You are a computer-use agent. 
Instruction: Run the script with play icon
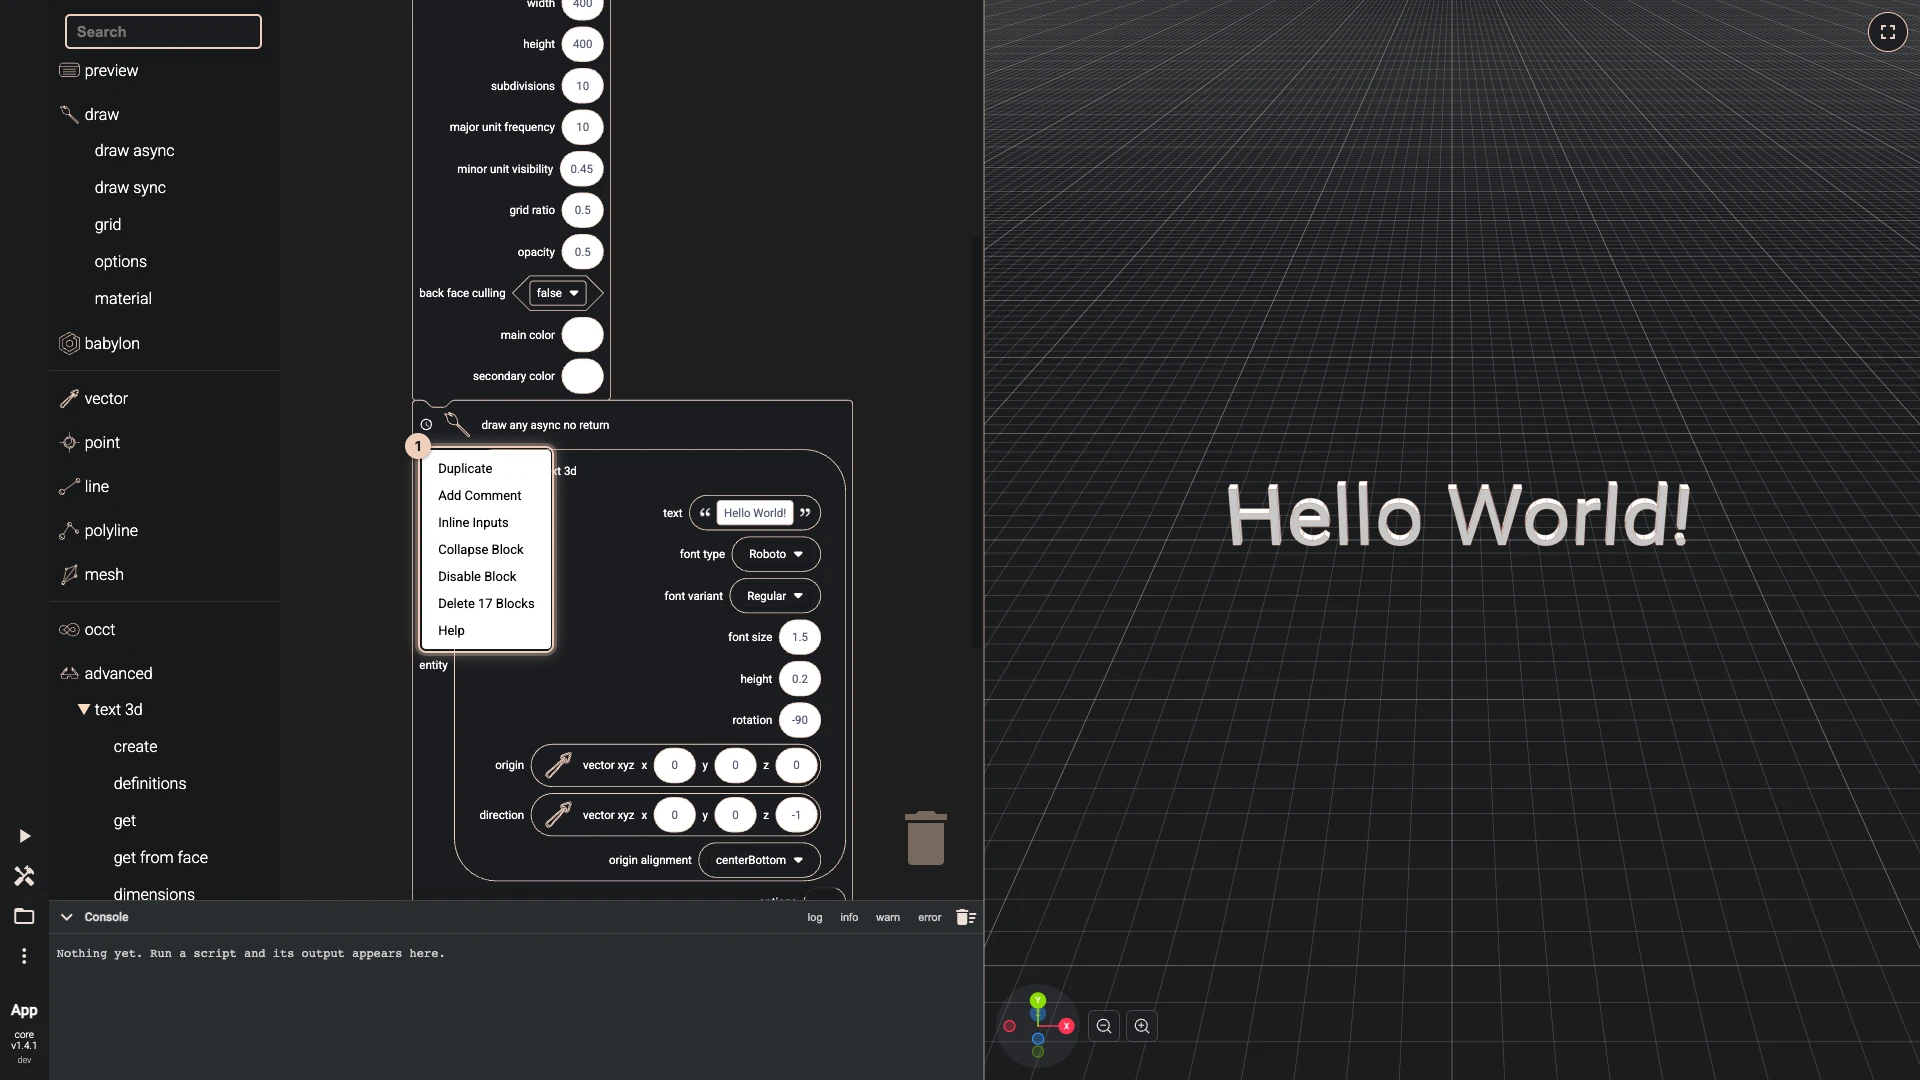pyautogui.click(x=25, y=836)
